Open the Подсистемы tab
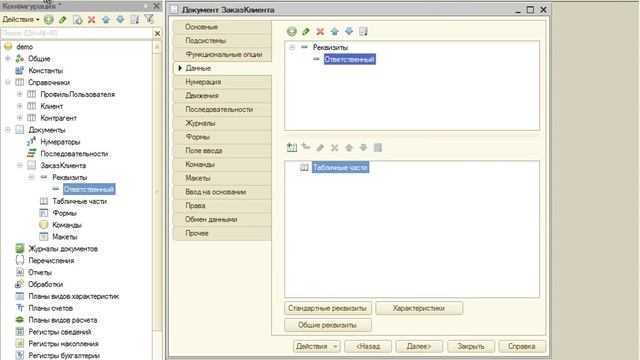 coord(222,41)
